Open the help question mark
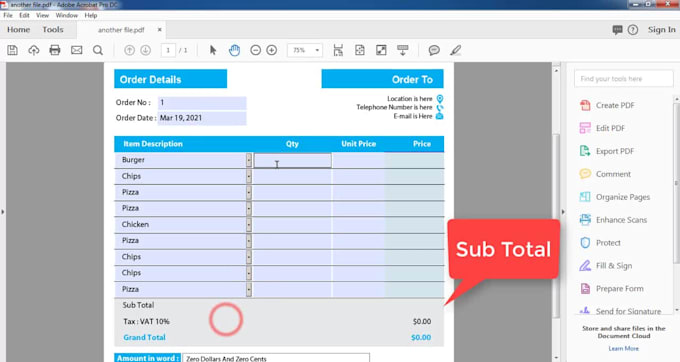This screenshot has width=680, height=362. point(633,30)
